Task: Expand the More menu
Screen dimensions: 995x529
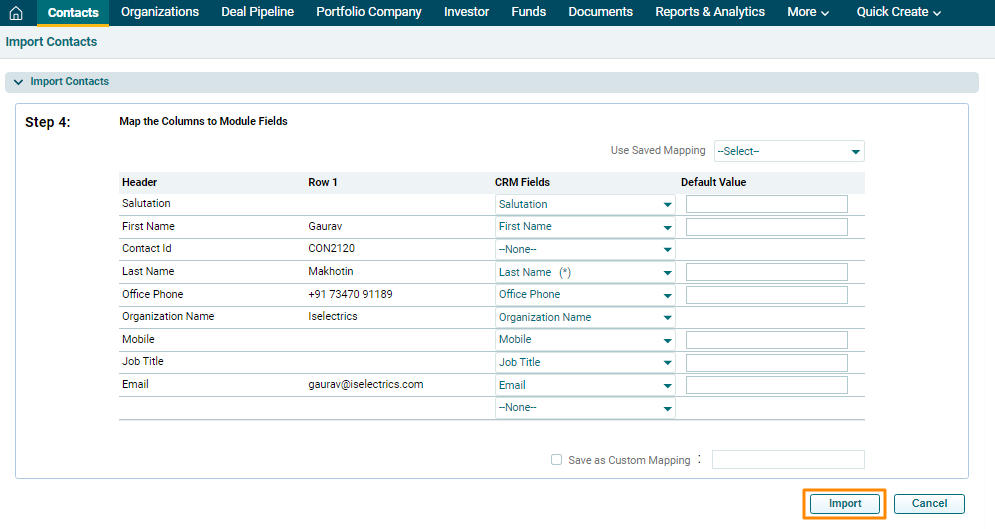Action: pos(808,12)
